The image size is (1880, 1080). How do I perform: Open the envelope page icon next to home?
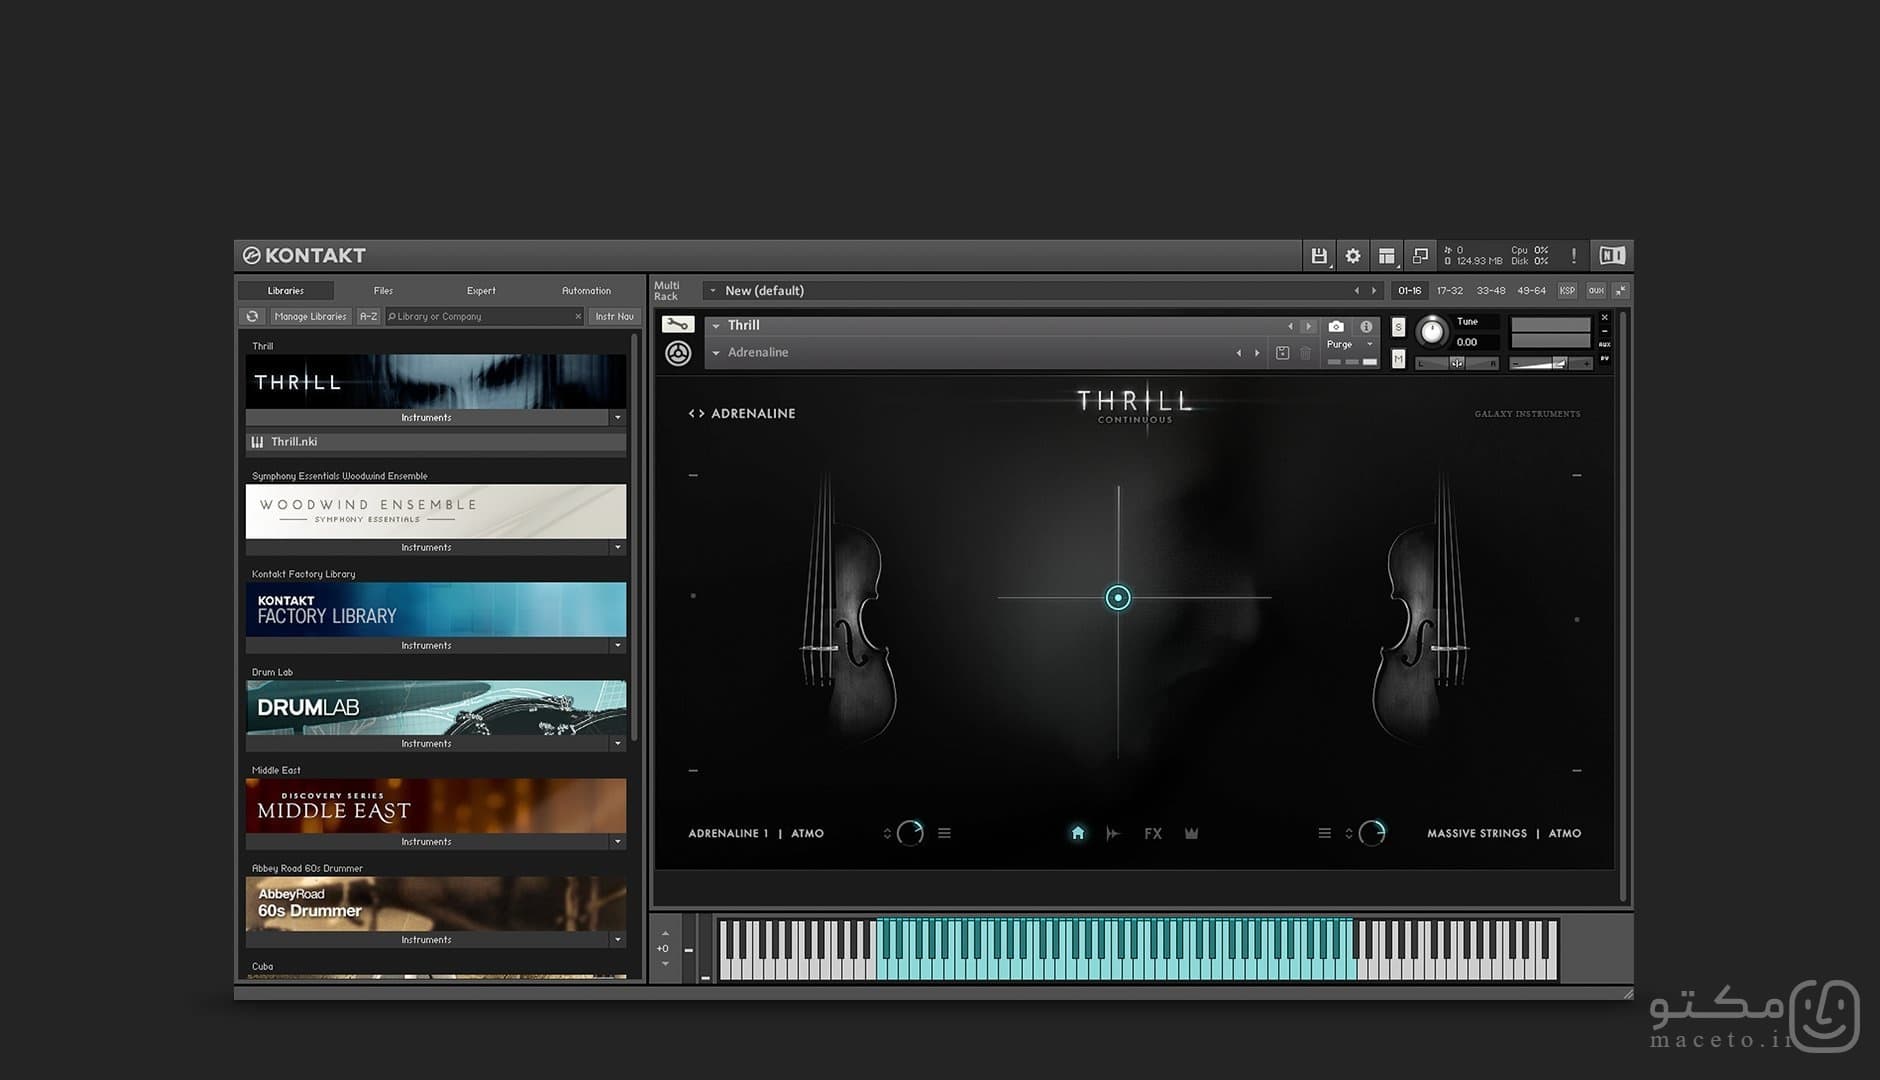click(1113, 833)
